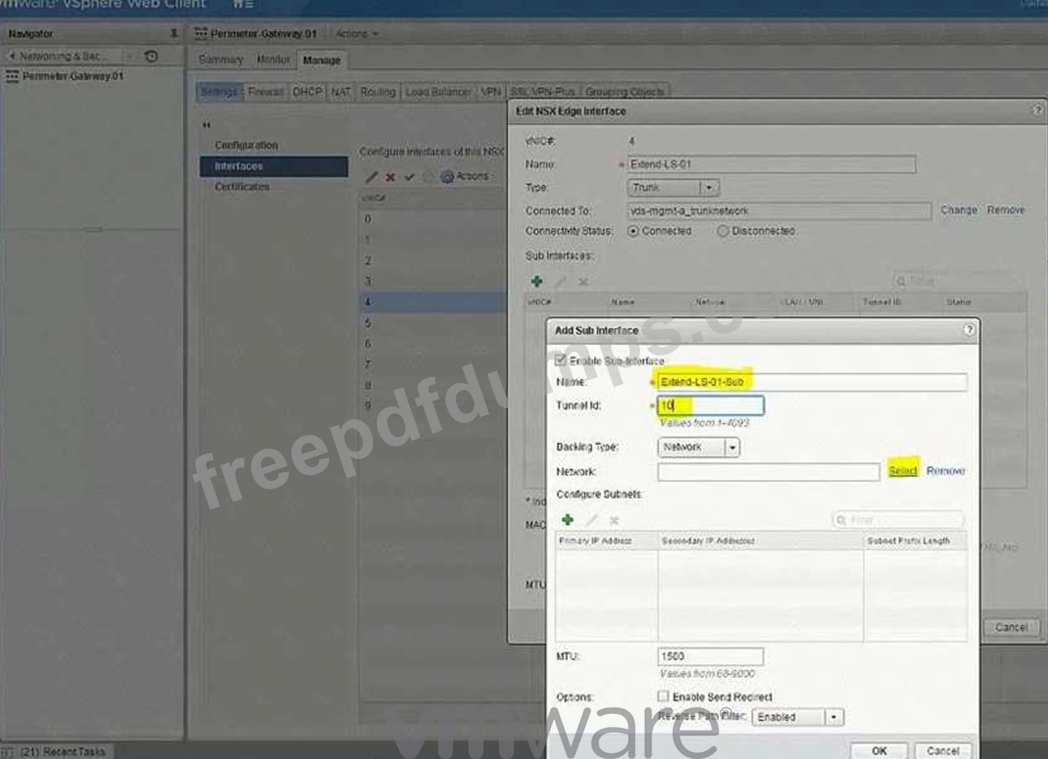Open the Grouping Objects sub-tab
The height and width of the screenshot is (759, 1048).
pyautogui.click(x=625, y=92)
